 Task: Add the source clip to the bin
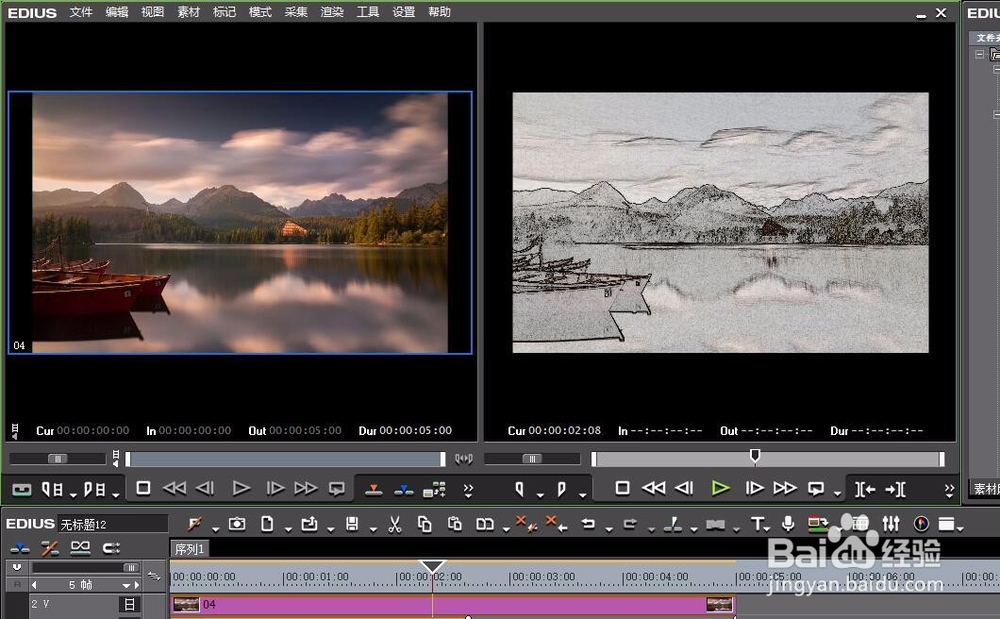[434, 489]
